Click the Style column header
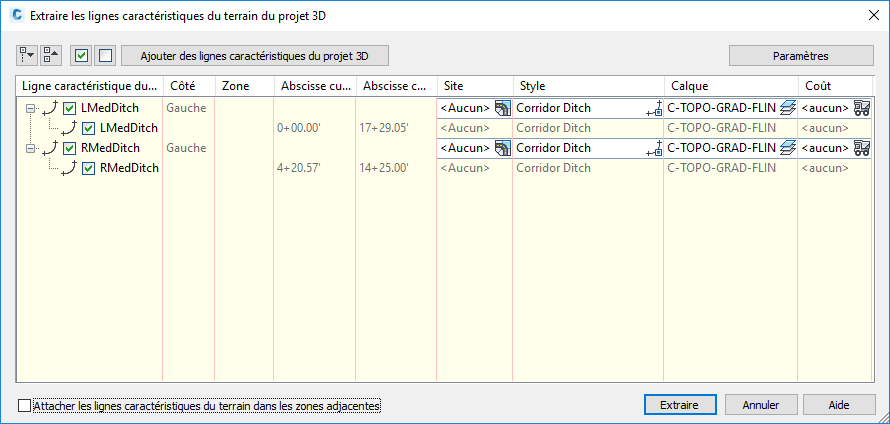This screenshot has height=424, width=890. pyautogui.click(x=588, y=86)
